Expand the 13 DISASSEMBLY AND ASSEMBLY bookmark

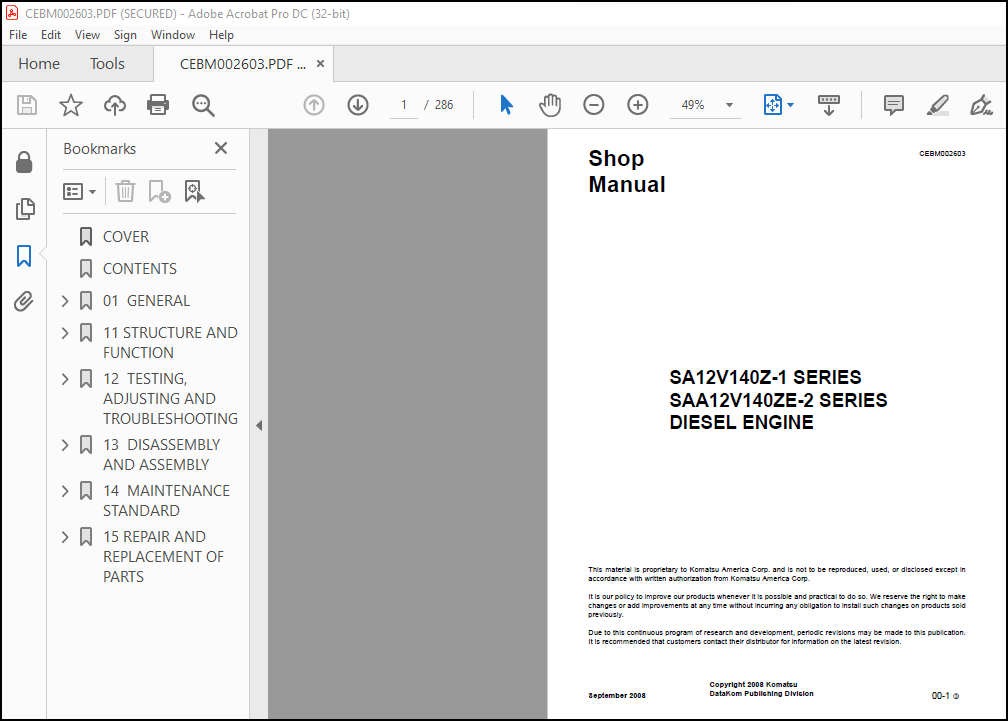pos(65,445)
